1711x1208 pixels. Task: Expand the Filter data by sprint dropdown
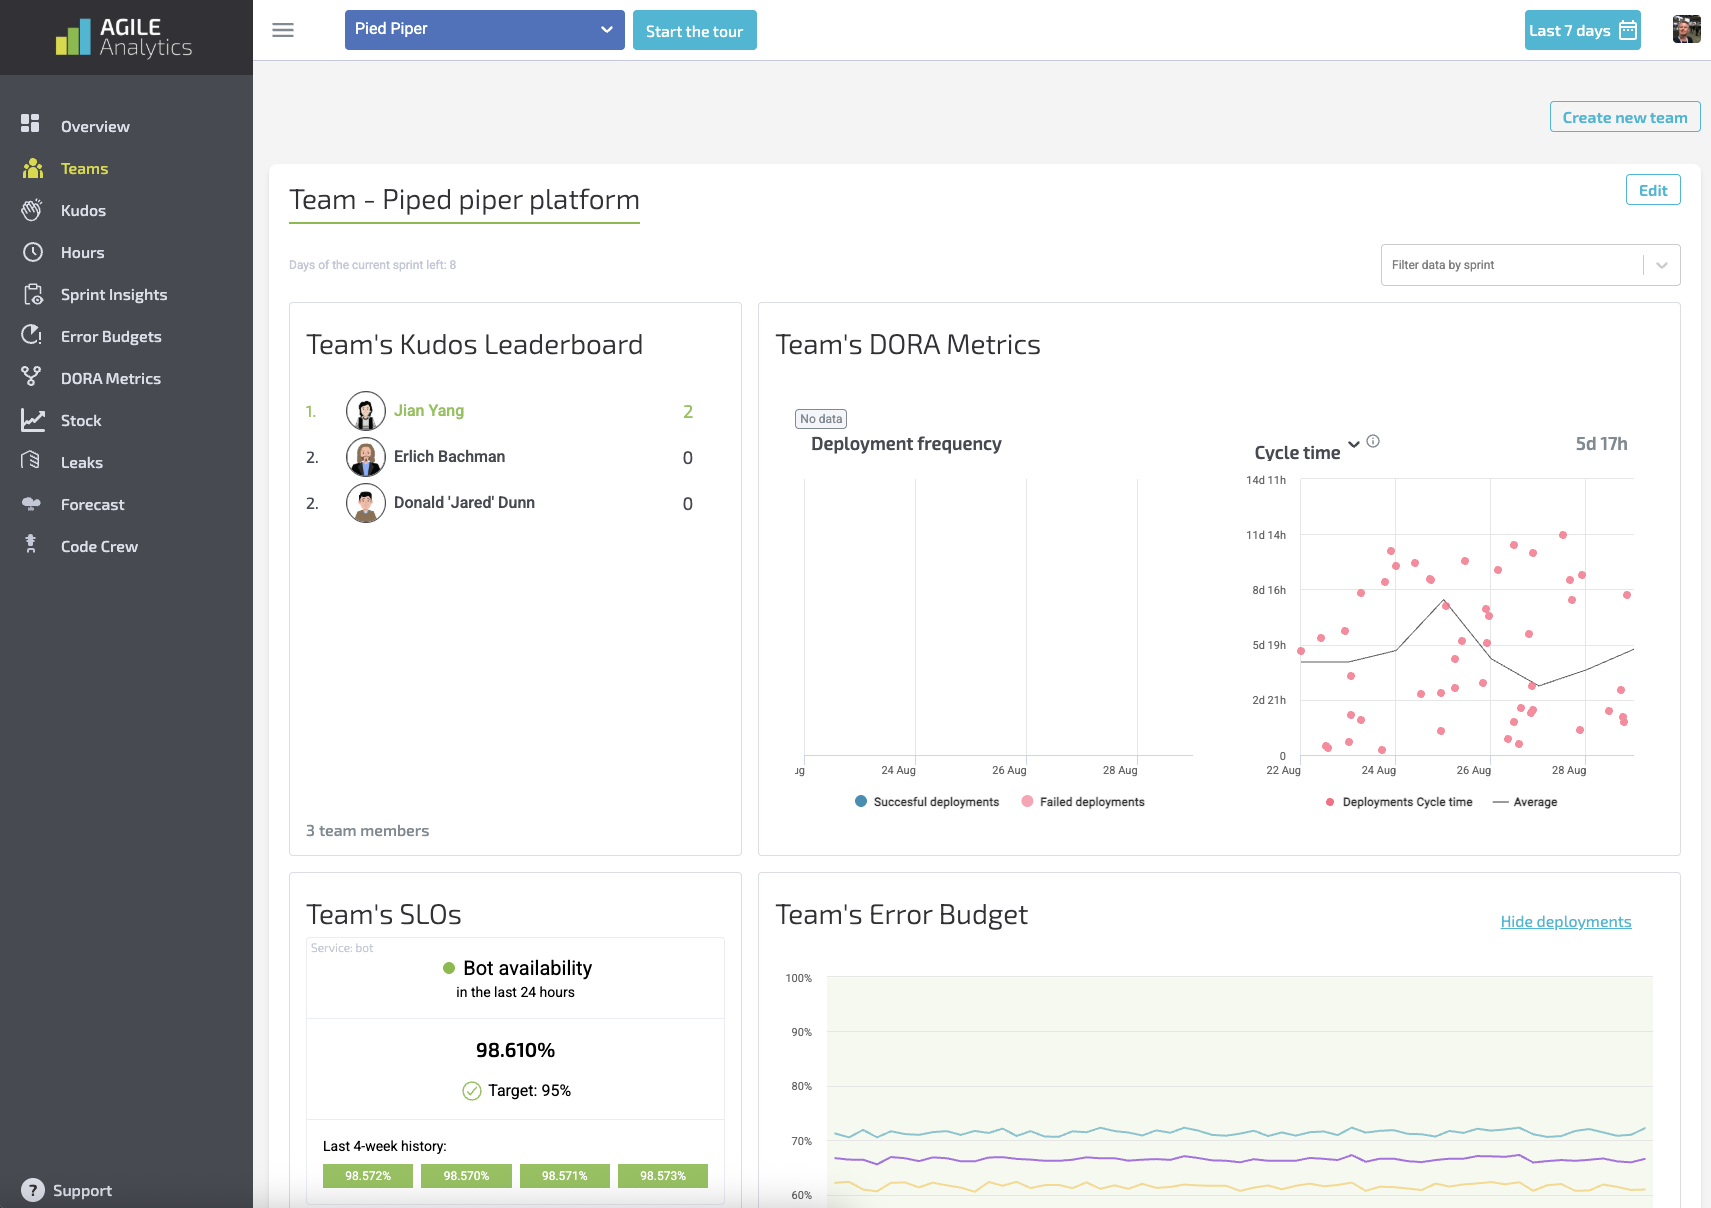pos(1661,265)
